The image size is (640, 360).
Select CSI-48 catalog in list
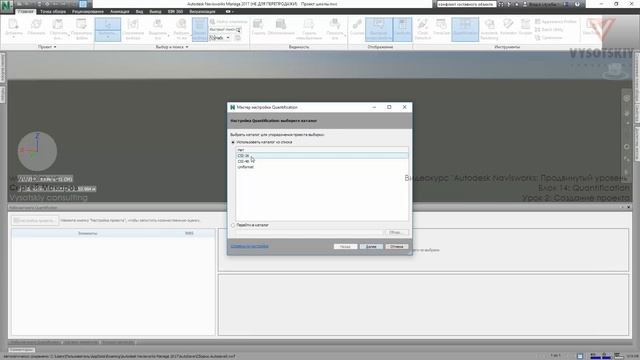coord(322,161)
